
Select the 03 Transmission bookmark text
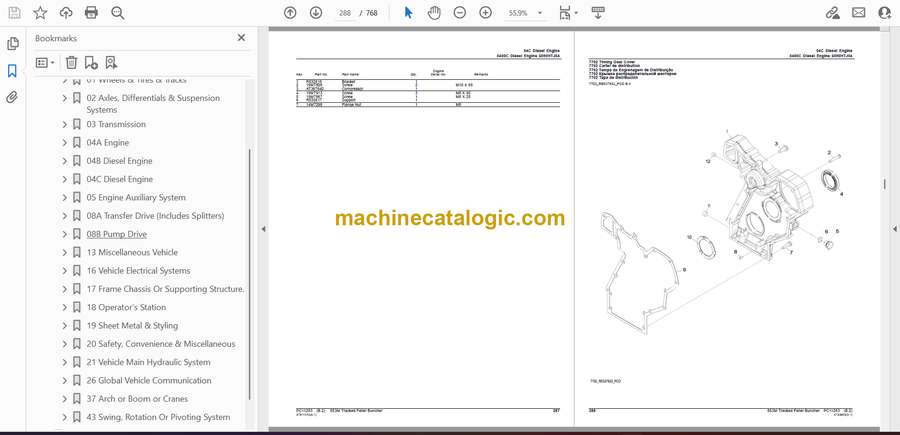click(x=116, y=124)
